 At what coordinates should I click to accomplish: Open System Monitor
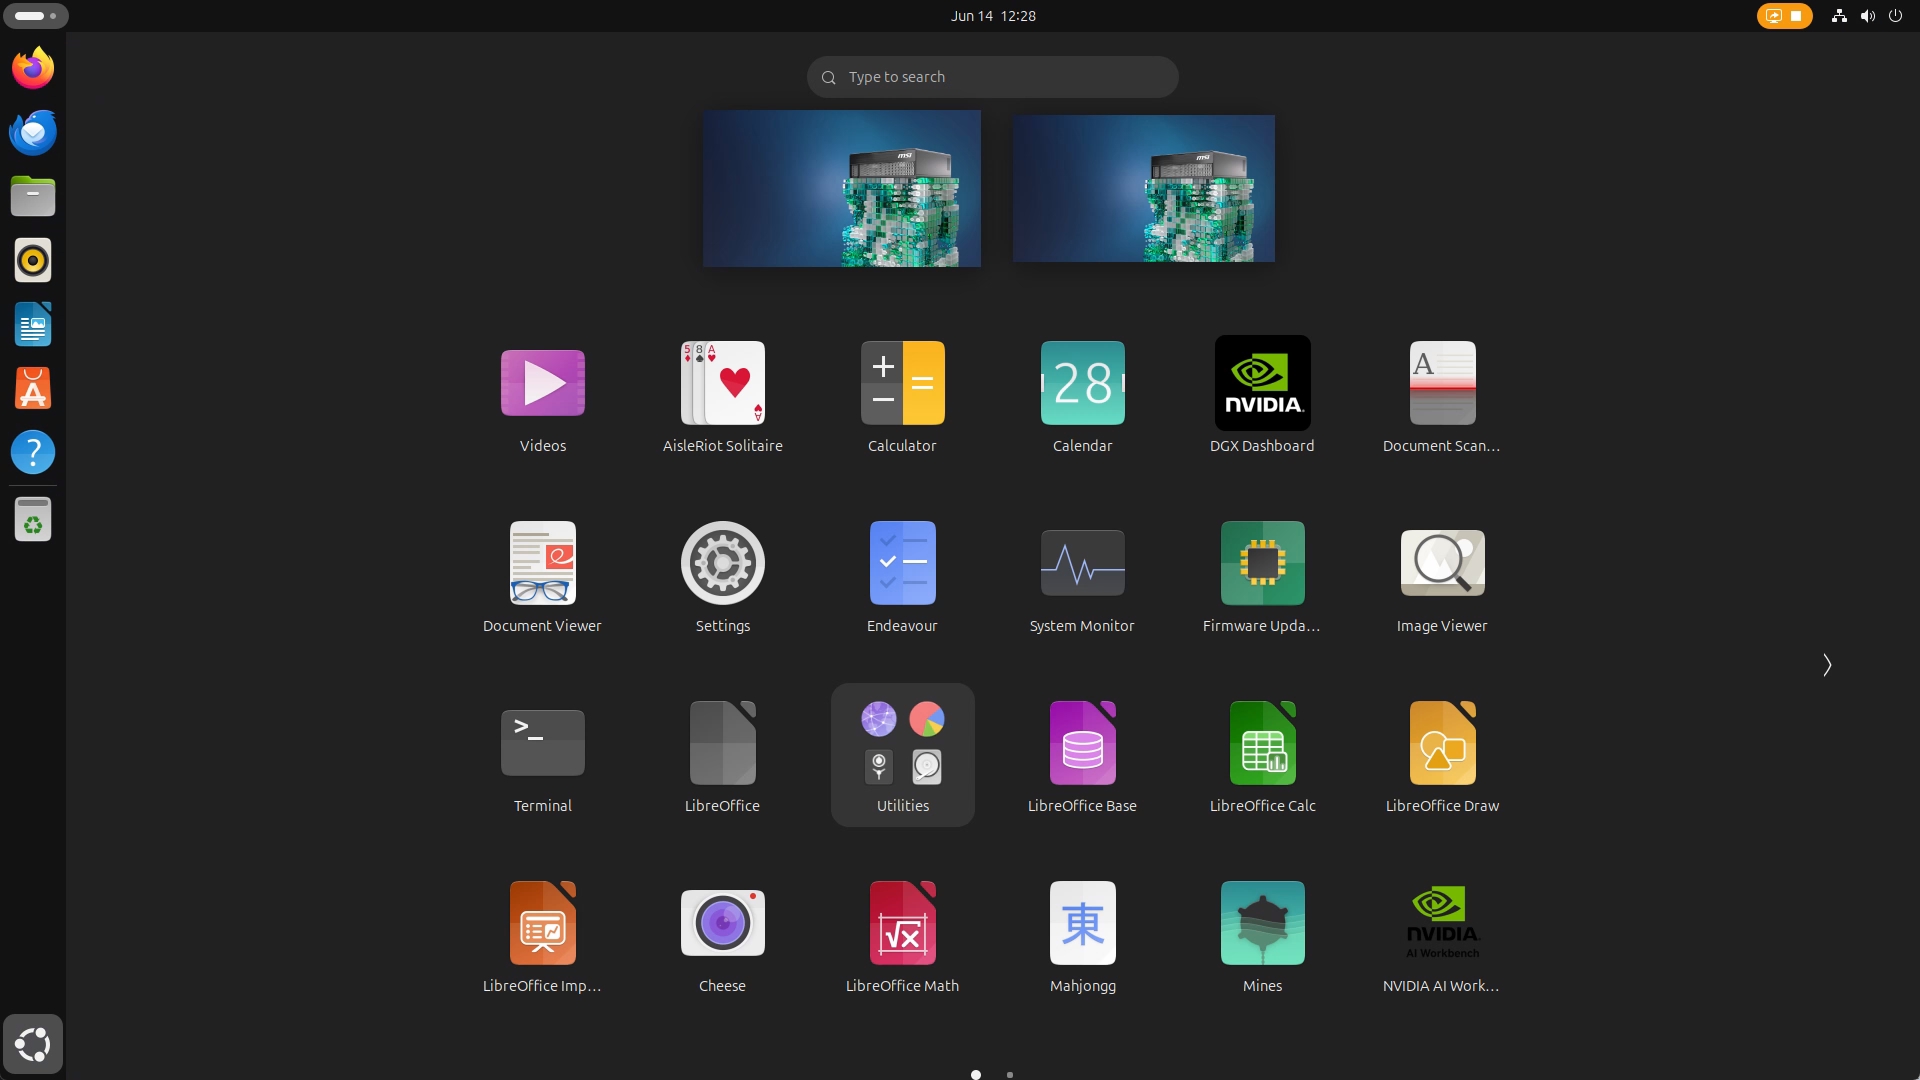pos(1082,577)
